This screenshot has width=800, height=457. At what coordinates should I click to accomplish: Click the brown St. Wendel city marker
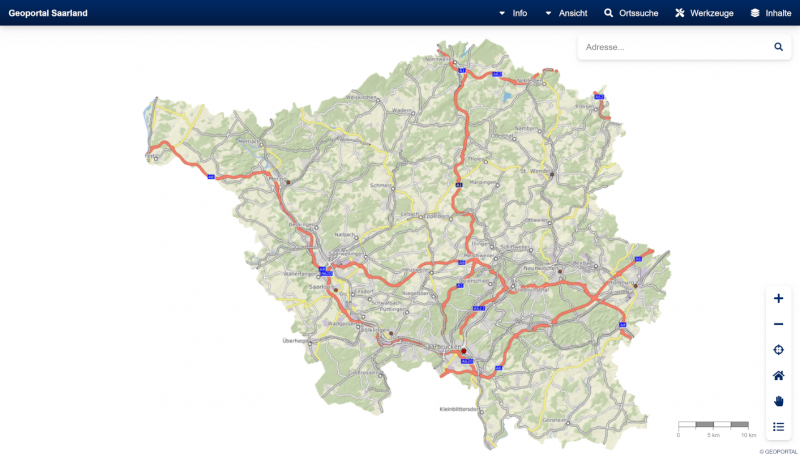[552, 174]
